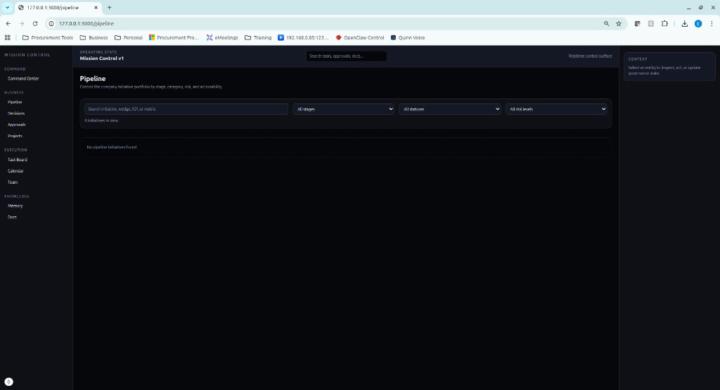Viewport: 720px width, 390px height.
Task: Open the Quinn Voice bookmark
Action: click(408, 38)
